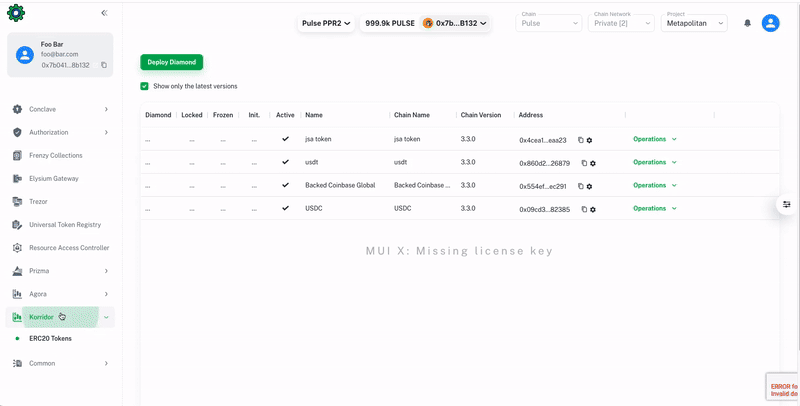Uncheck Show only the latest versions
The width and height of the screenshot is (800, 406).
pos(145,87)
